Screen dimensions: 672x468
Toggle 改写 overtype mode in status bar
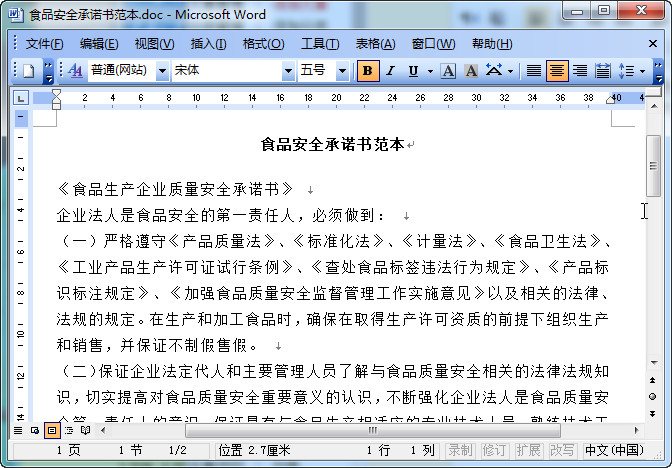tap(562, 450)
